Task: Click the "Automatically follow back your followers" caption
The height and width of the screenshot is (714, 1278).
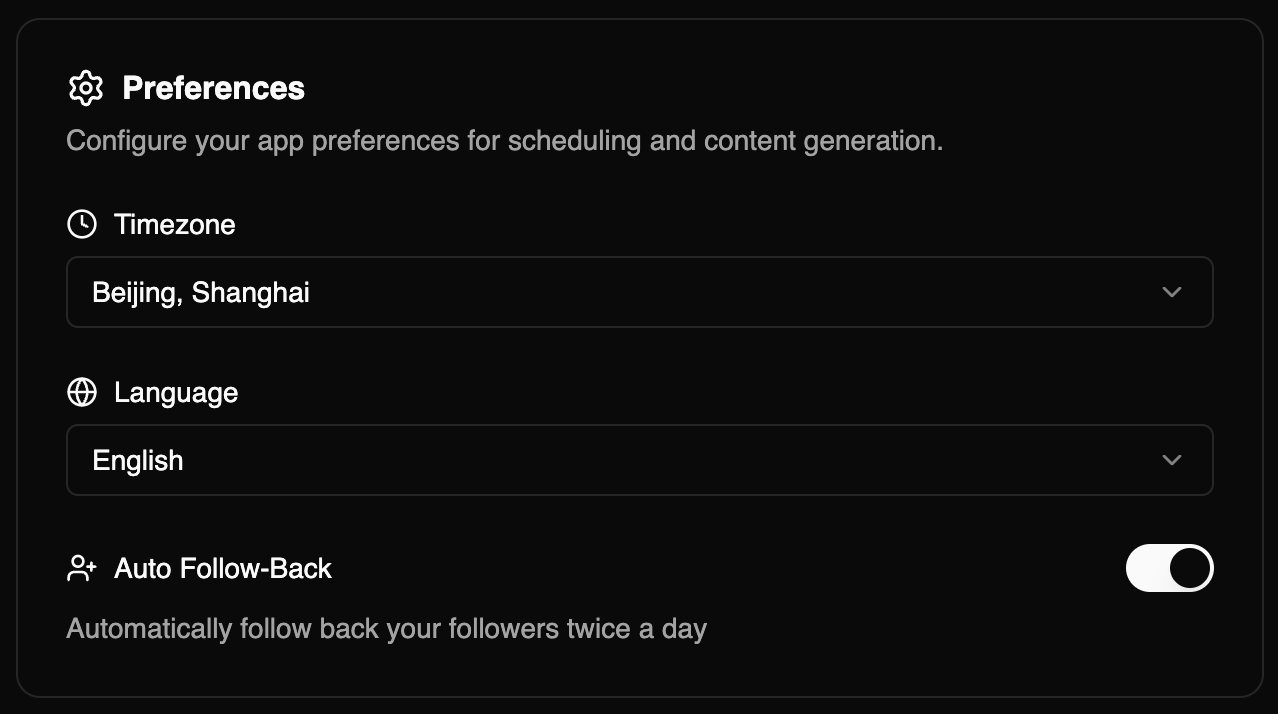Action: click(386, 629)
